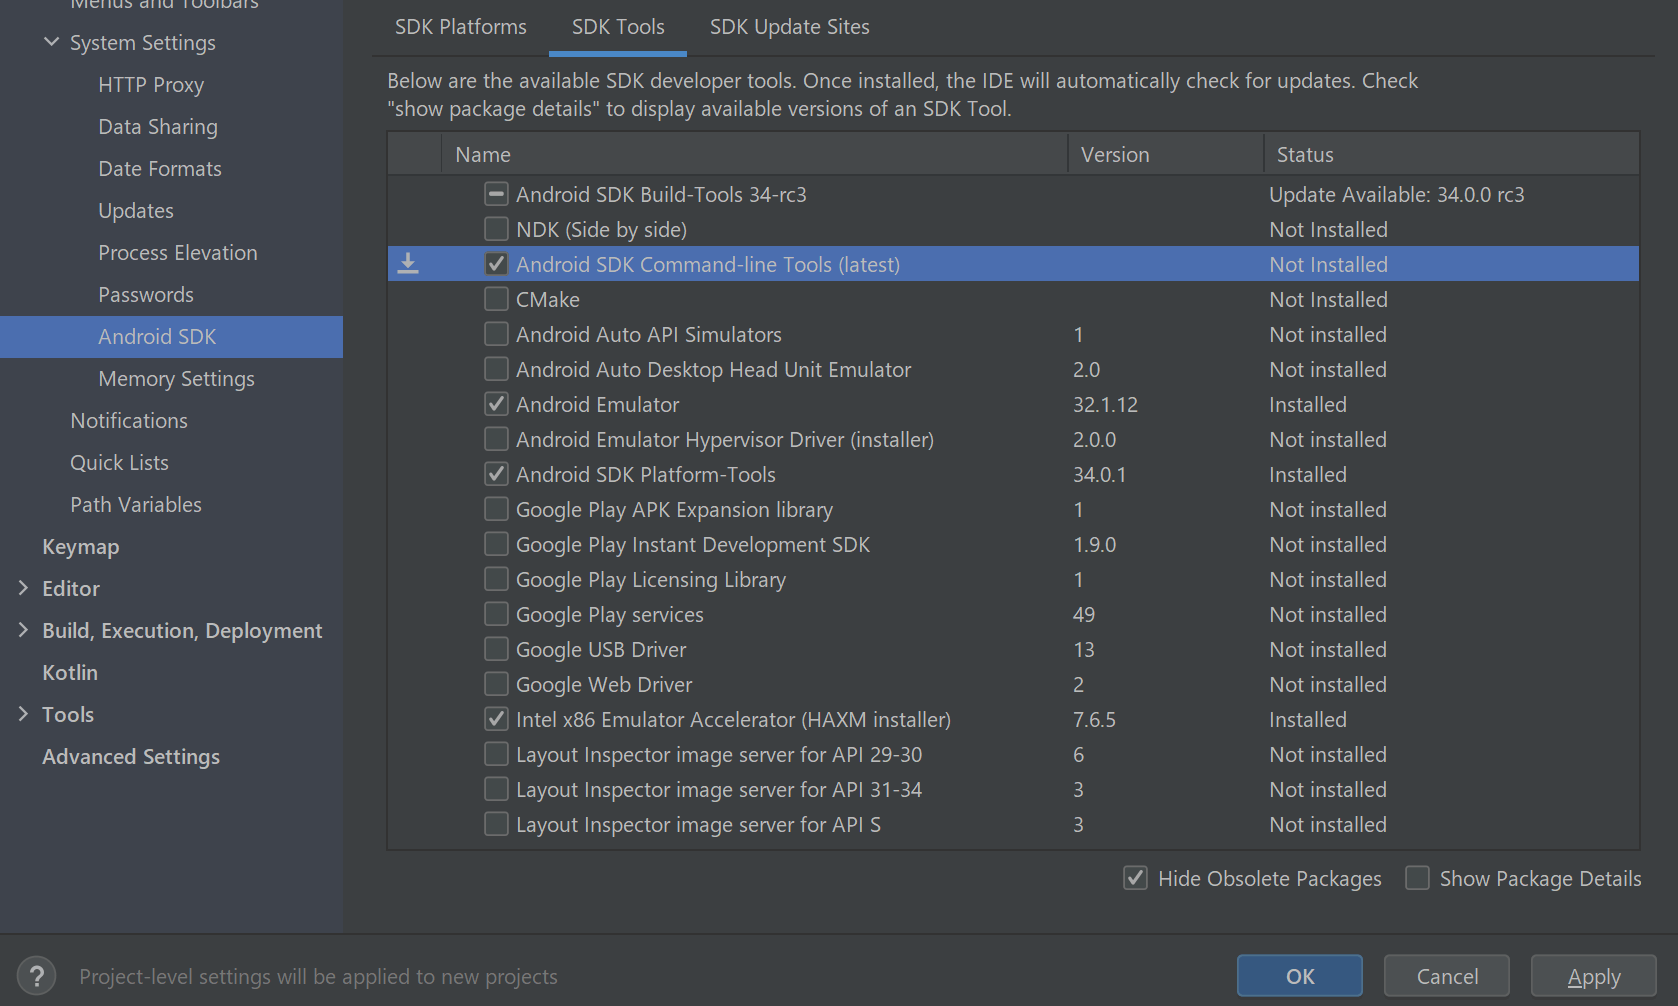Uncheck the Android Emulator package
1678x1006 pixels.
[496, 404]
